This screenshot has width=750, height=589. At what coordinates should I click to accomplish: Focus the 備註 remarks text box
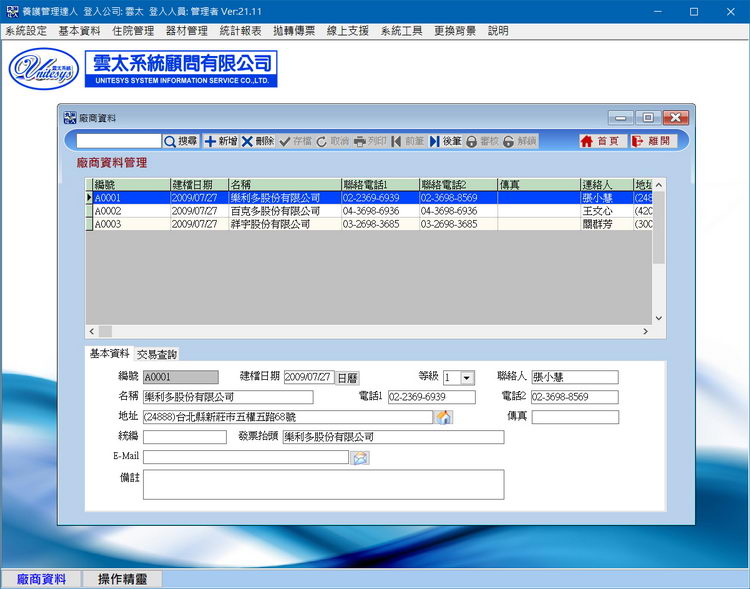323,485
